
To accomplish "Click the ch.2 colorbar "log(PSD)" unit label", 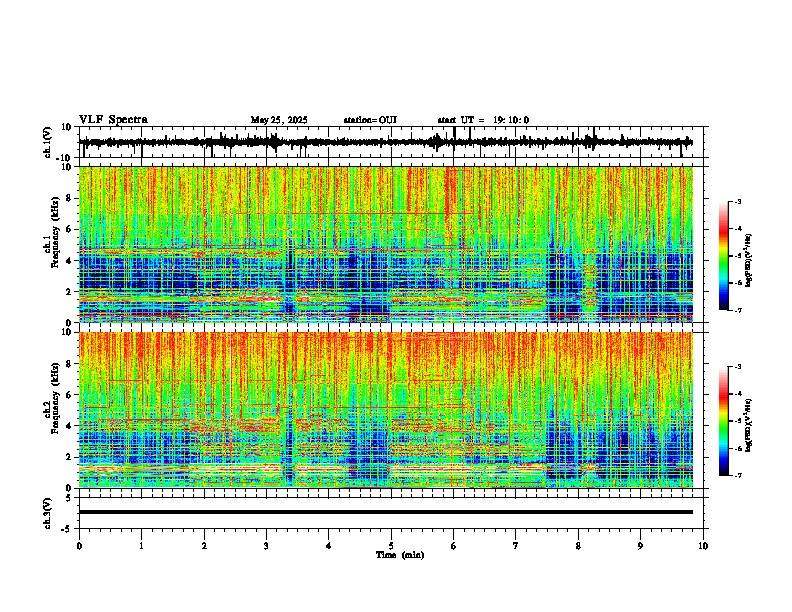I will pyautogui.click(x=749, y=426).
